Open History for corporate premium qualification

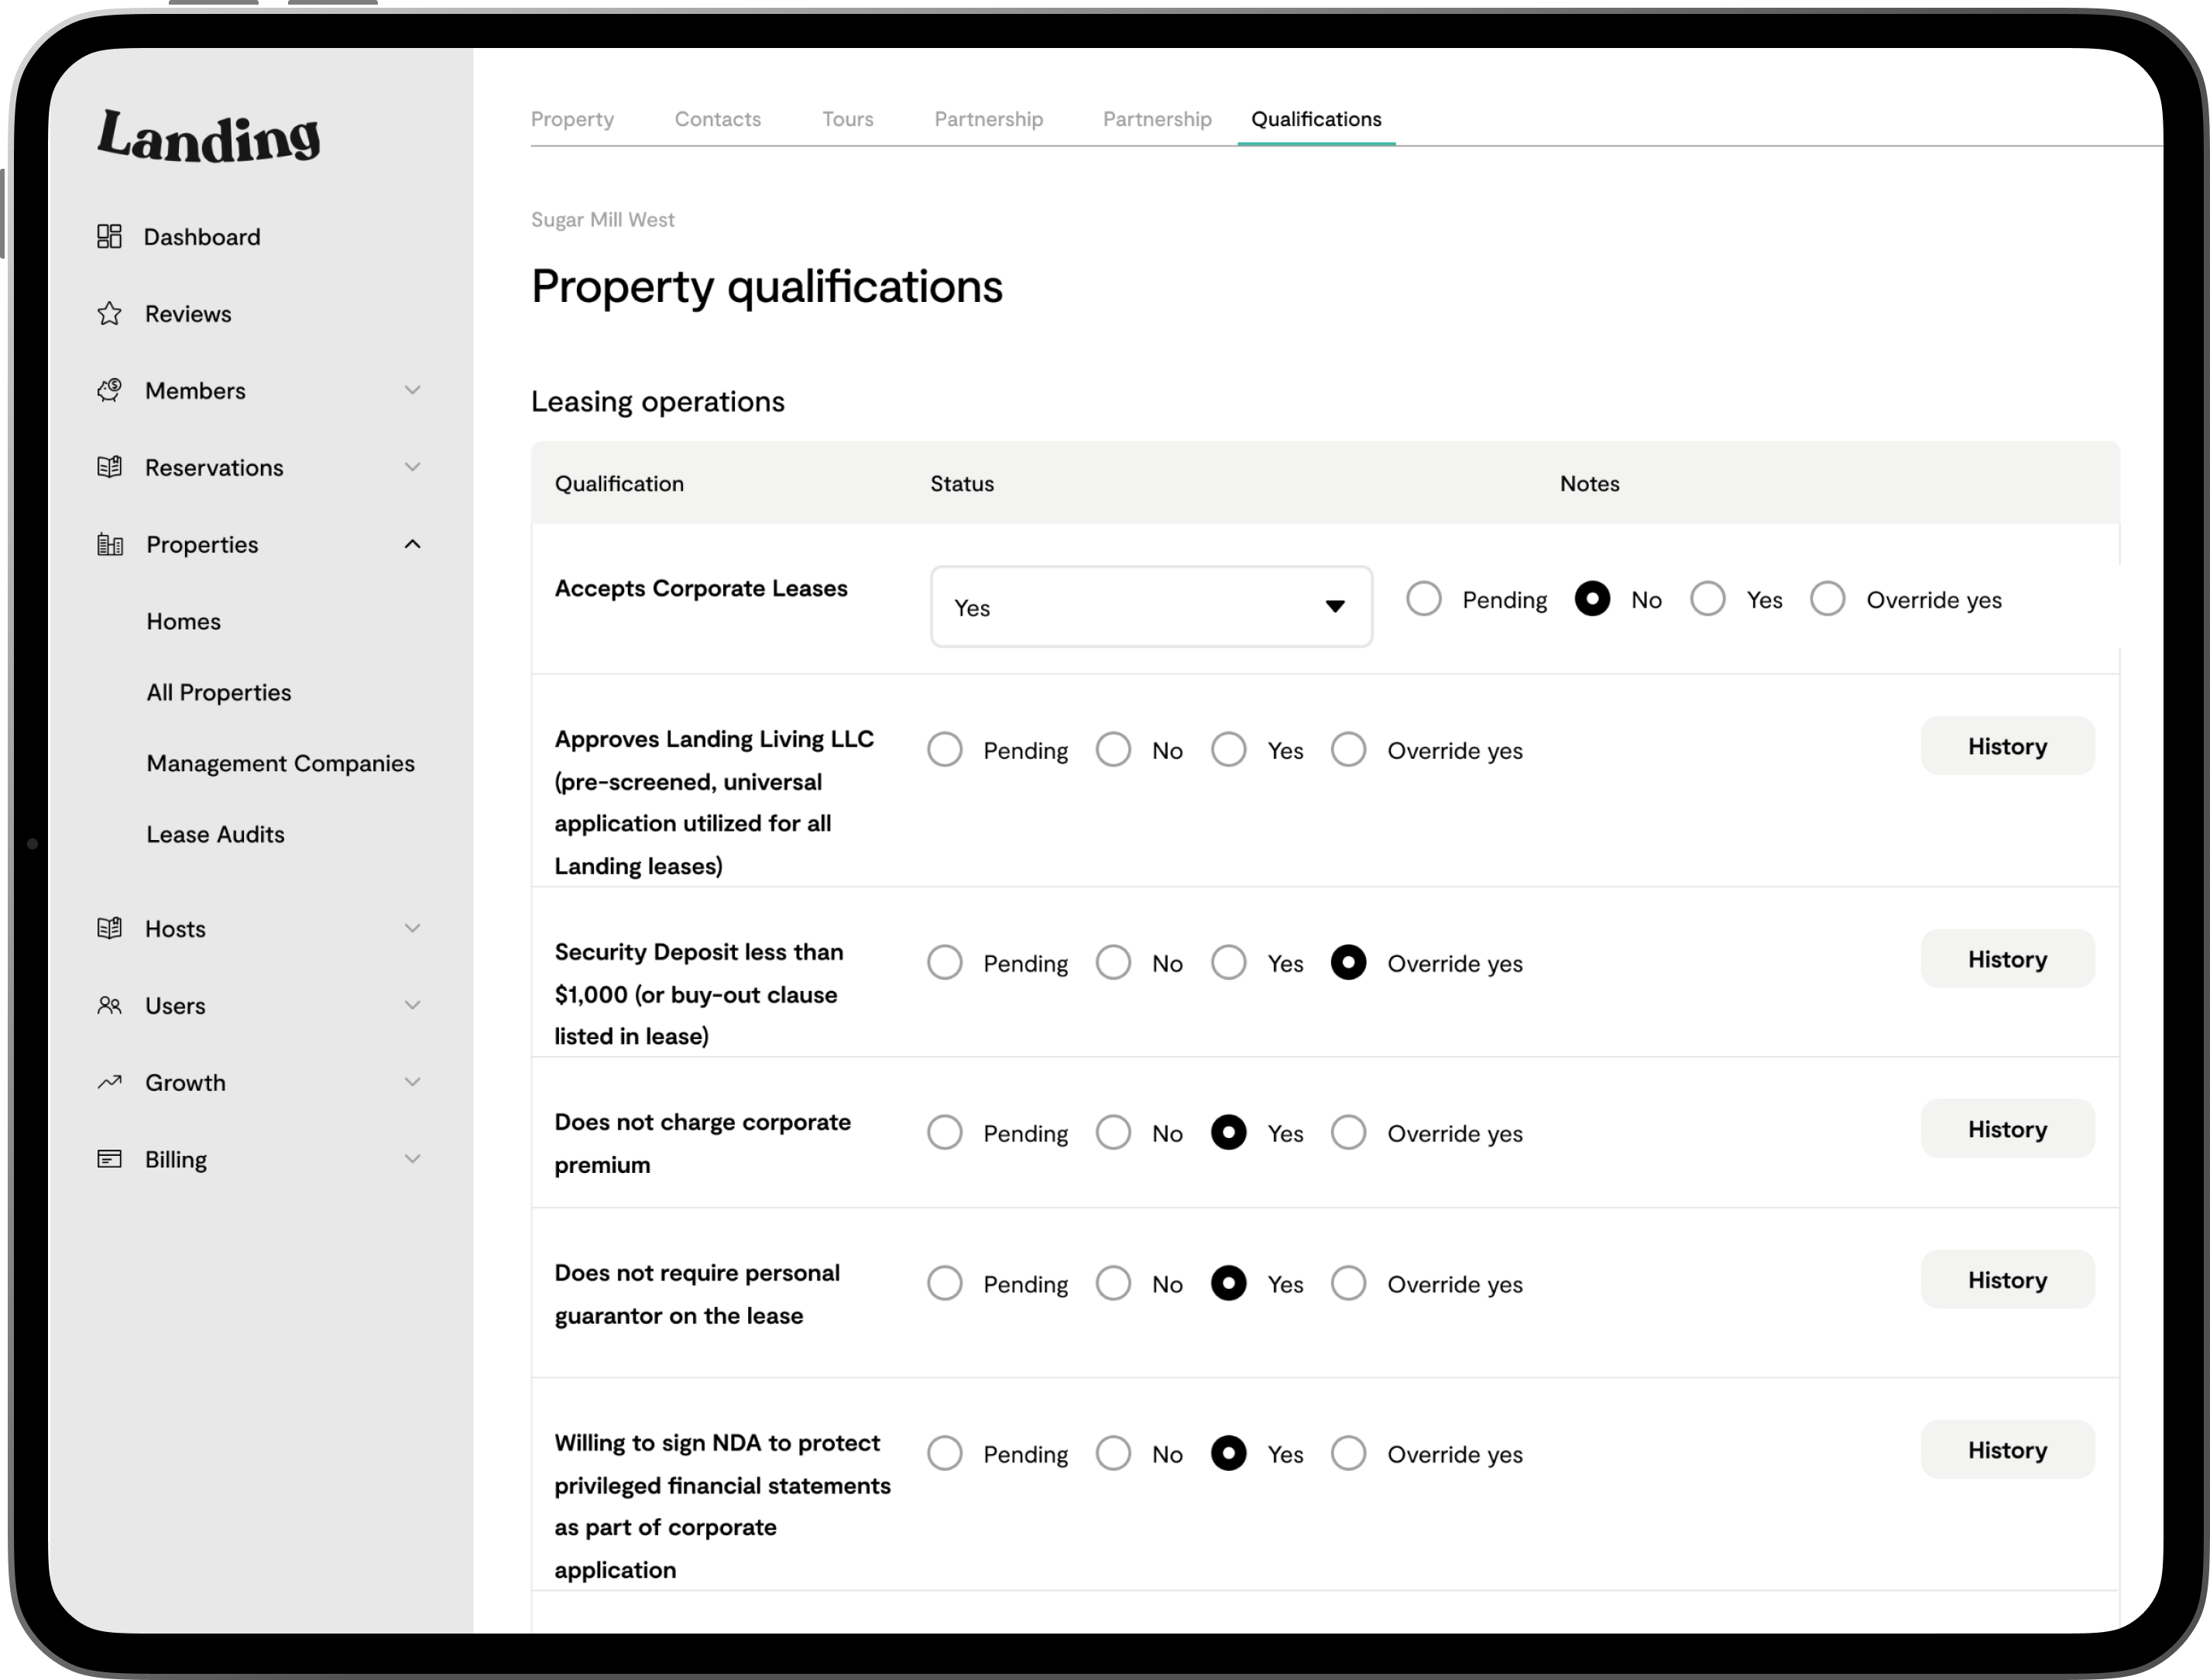[x=2006, y=1129]
